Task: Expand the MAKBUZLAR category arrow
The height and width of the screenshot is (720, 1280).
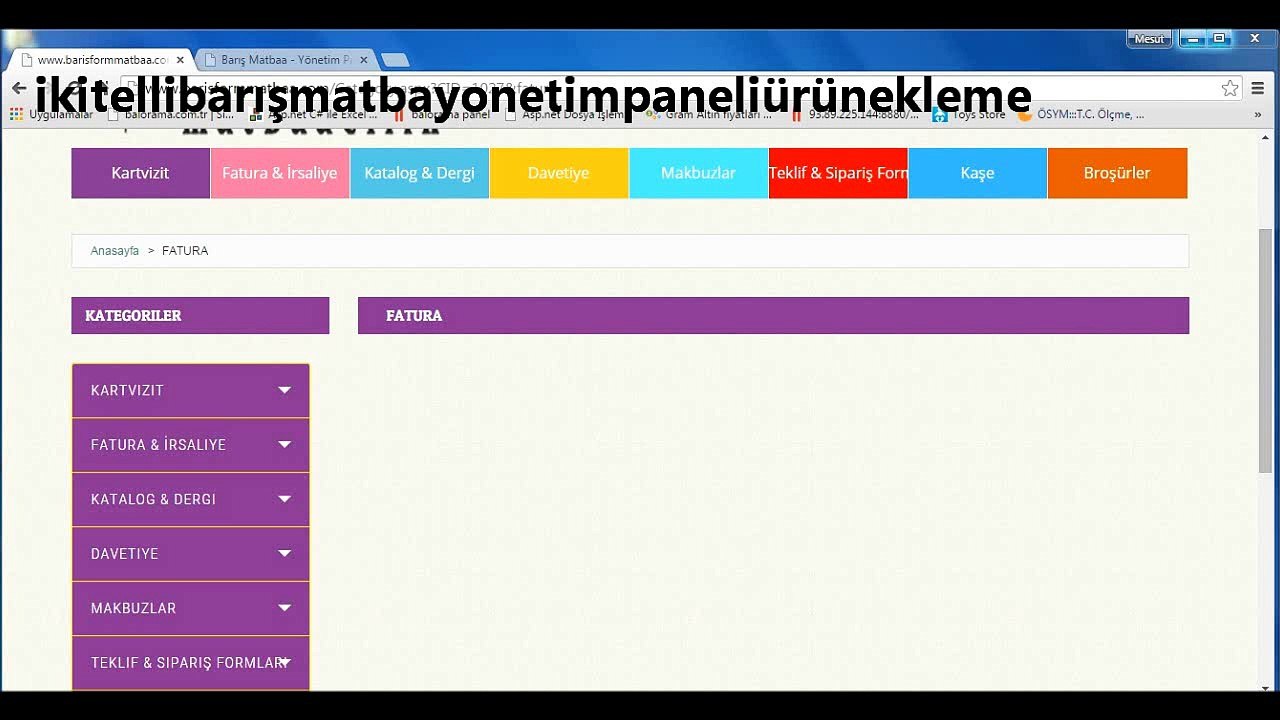Action: tap(285, 607)
